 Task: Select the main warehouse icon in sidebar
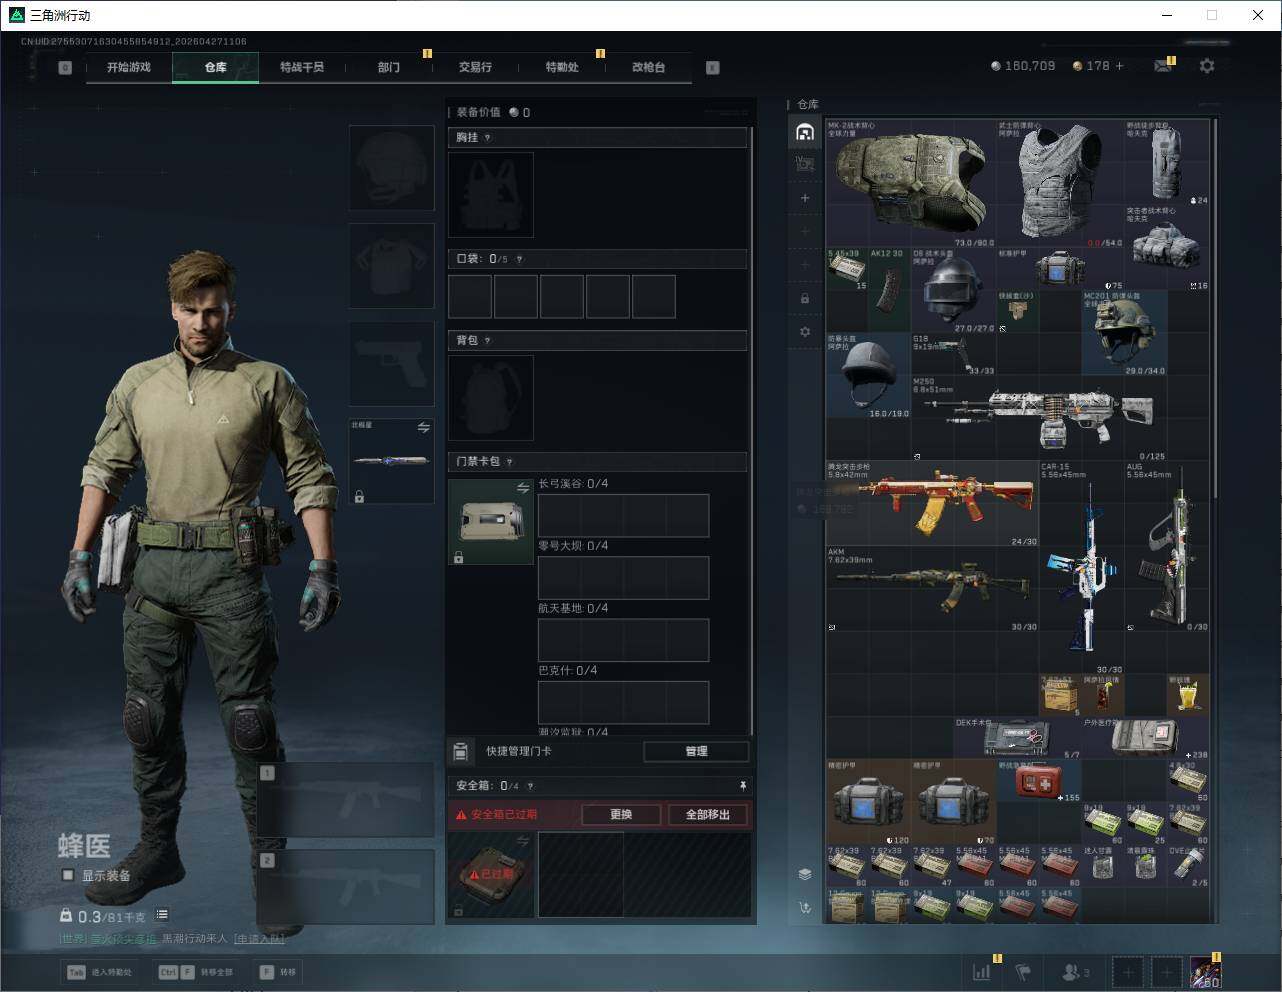[x=805, y=132]
